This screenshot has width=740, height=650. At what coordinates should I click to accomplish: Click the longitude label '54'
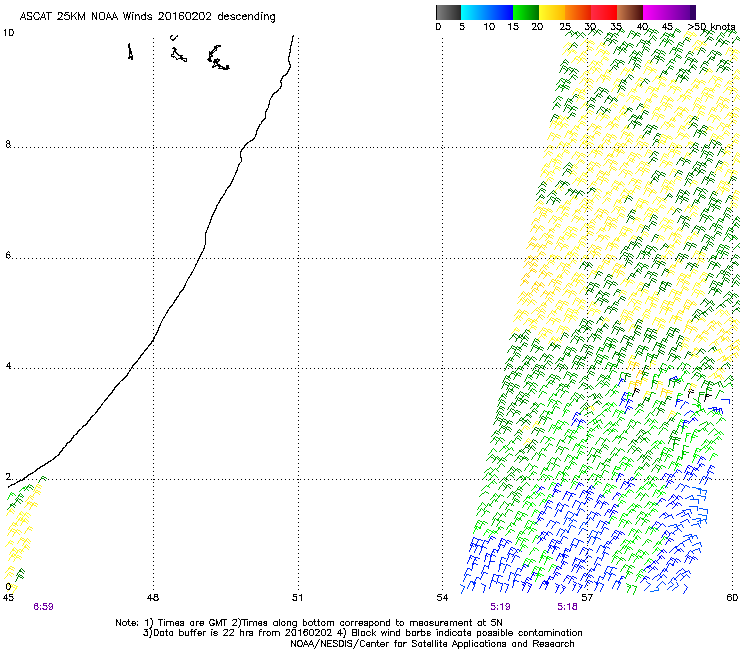pos(442,598)
